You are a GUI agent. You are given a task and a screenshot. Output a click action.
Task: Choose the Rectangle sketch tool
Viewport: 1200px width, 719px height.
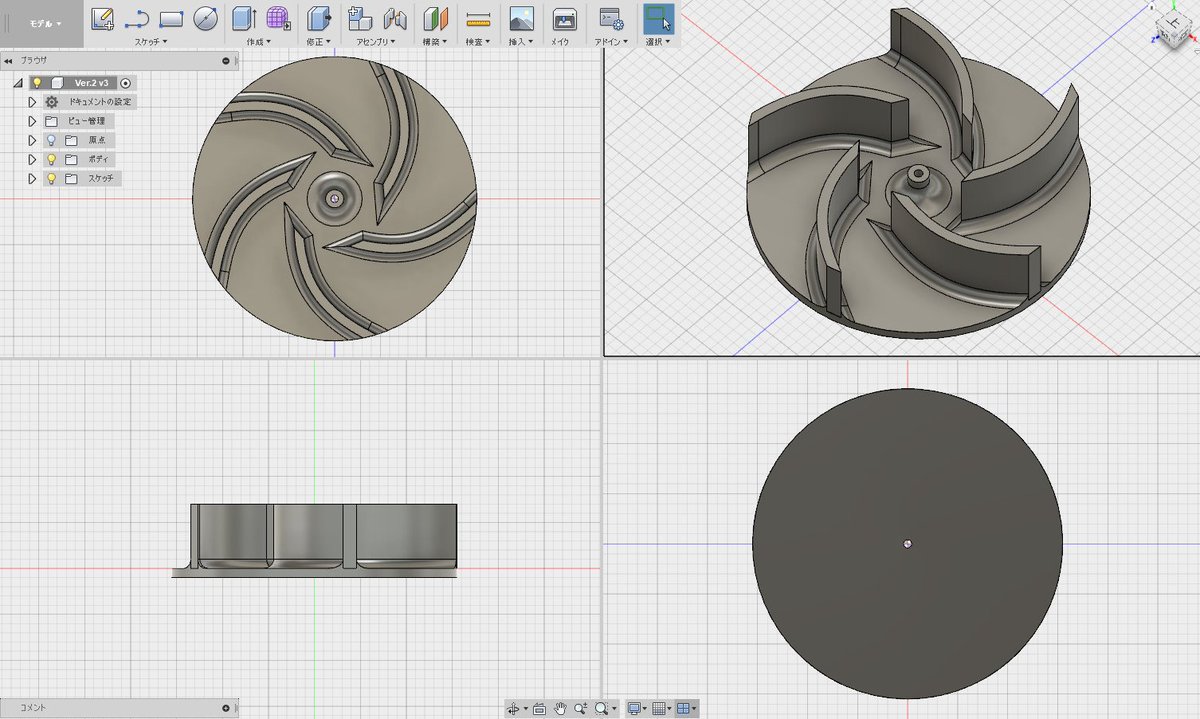point(171,18)
